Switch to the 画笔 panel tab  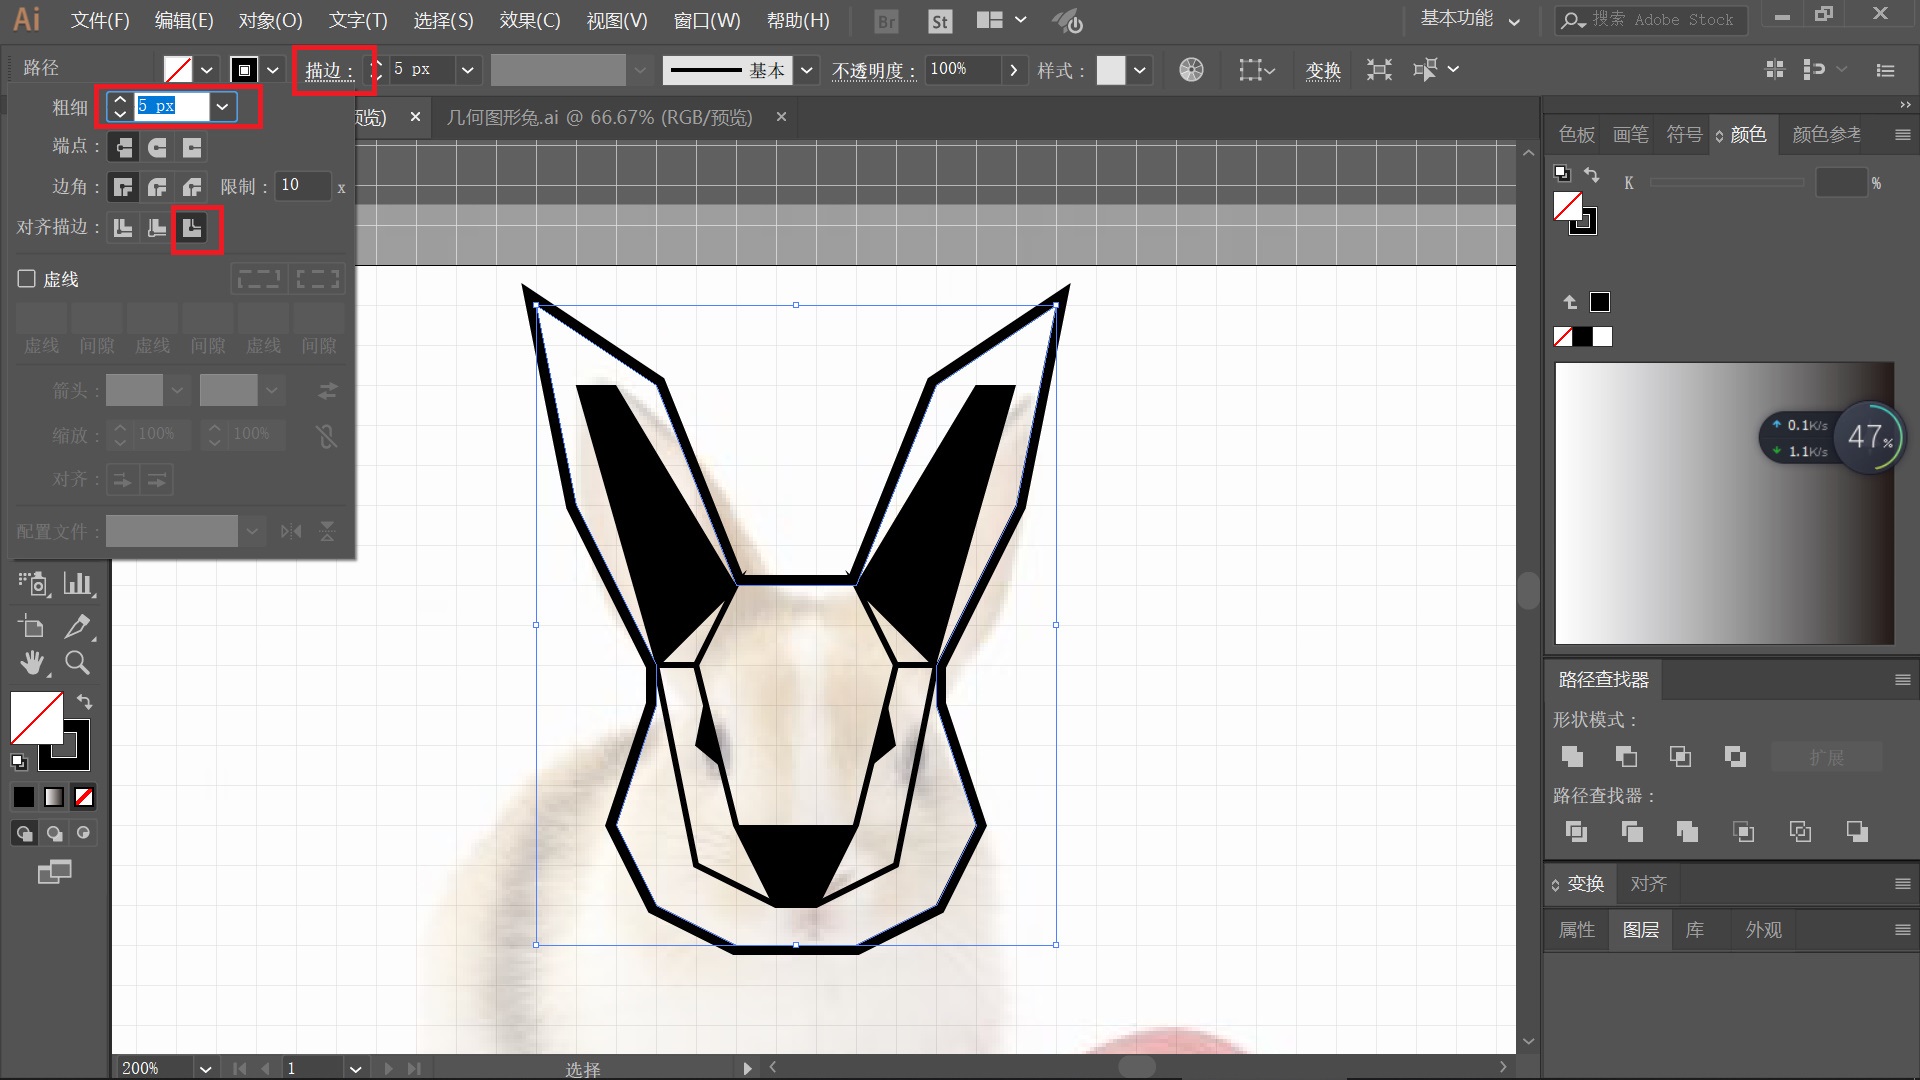coord(1630,134)
